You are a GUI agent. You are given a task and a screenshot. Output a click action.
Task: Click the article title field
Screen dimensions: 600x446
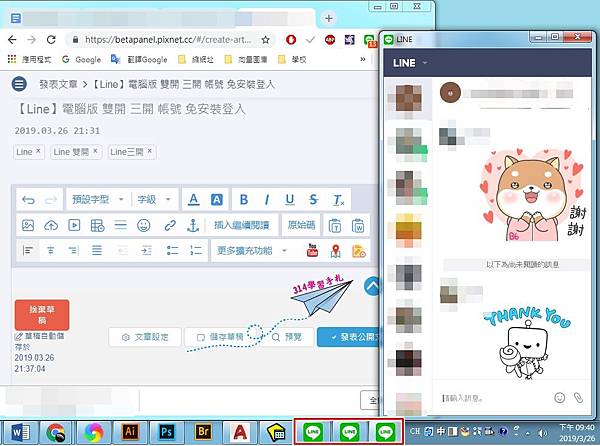click(x=130, y=109)
